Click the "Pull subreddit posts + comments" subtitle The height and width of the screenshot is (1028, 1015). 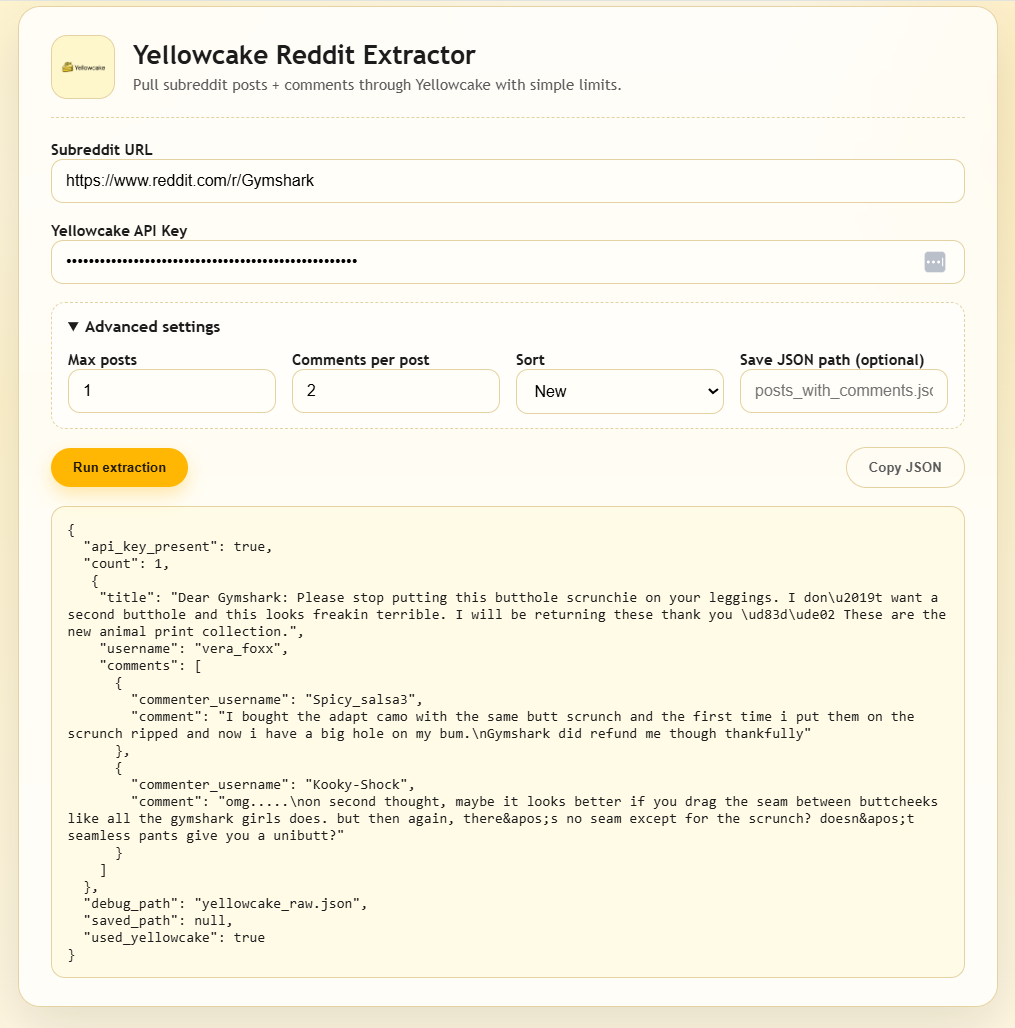(x=377, y=85)
